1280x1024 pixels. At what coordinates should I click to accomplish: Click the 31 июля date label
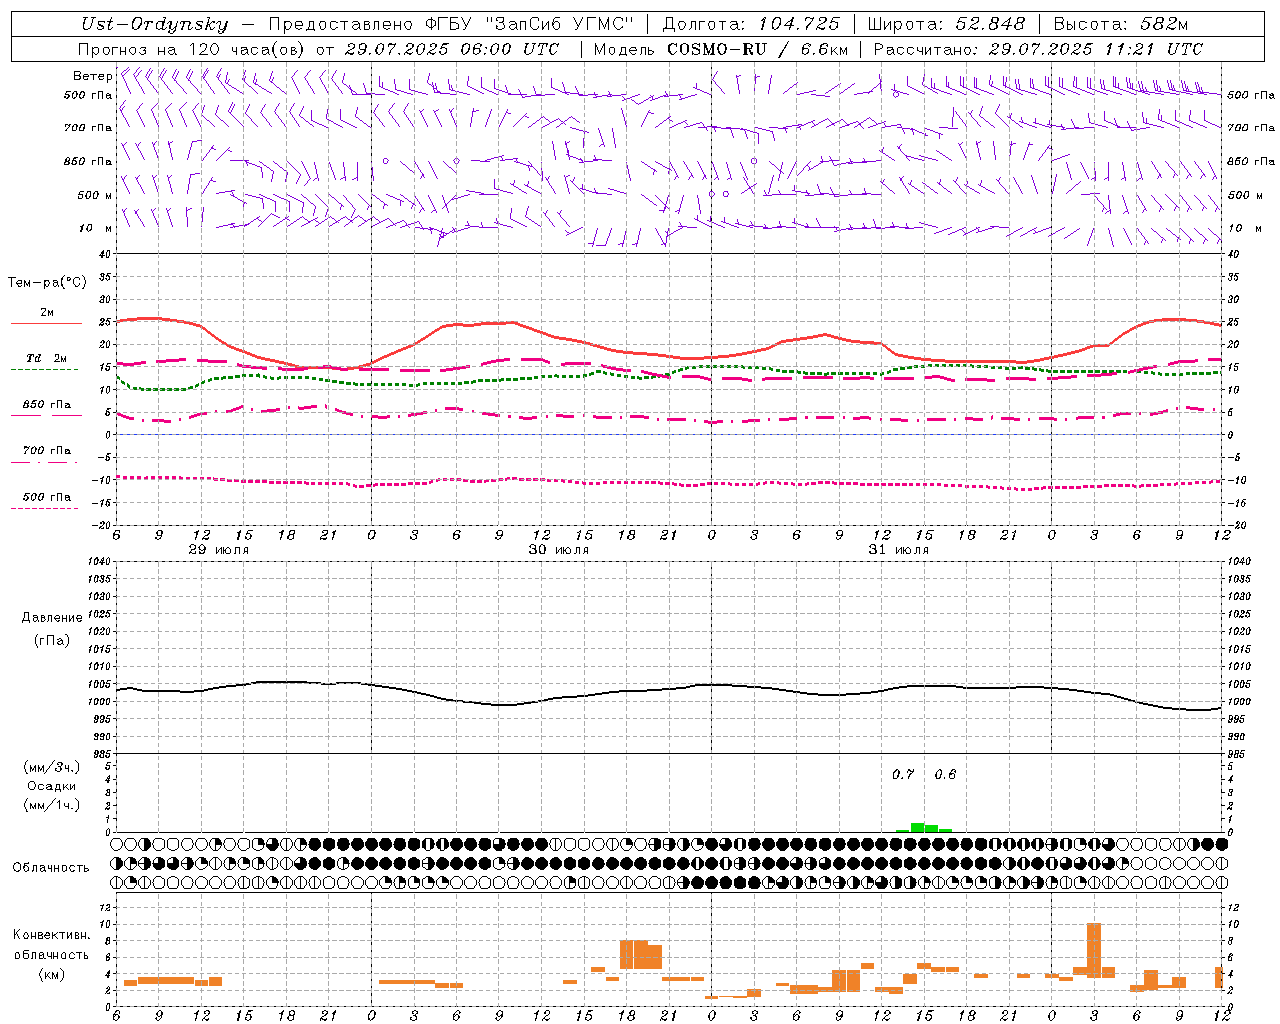[x=899, y=550]
